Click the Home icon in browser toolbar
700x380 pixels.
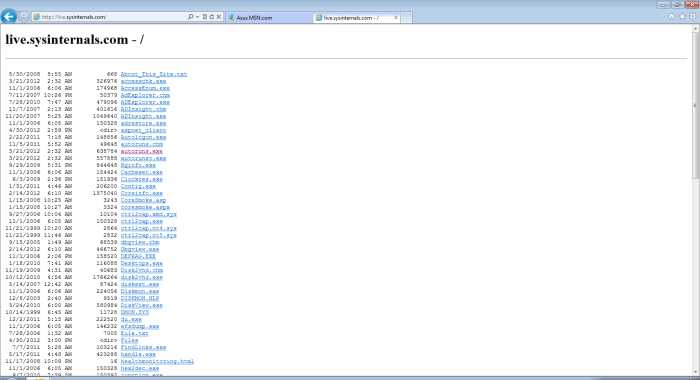pos(671,17)
